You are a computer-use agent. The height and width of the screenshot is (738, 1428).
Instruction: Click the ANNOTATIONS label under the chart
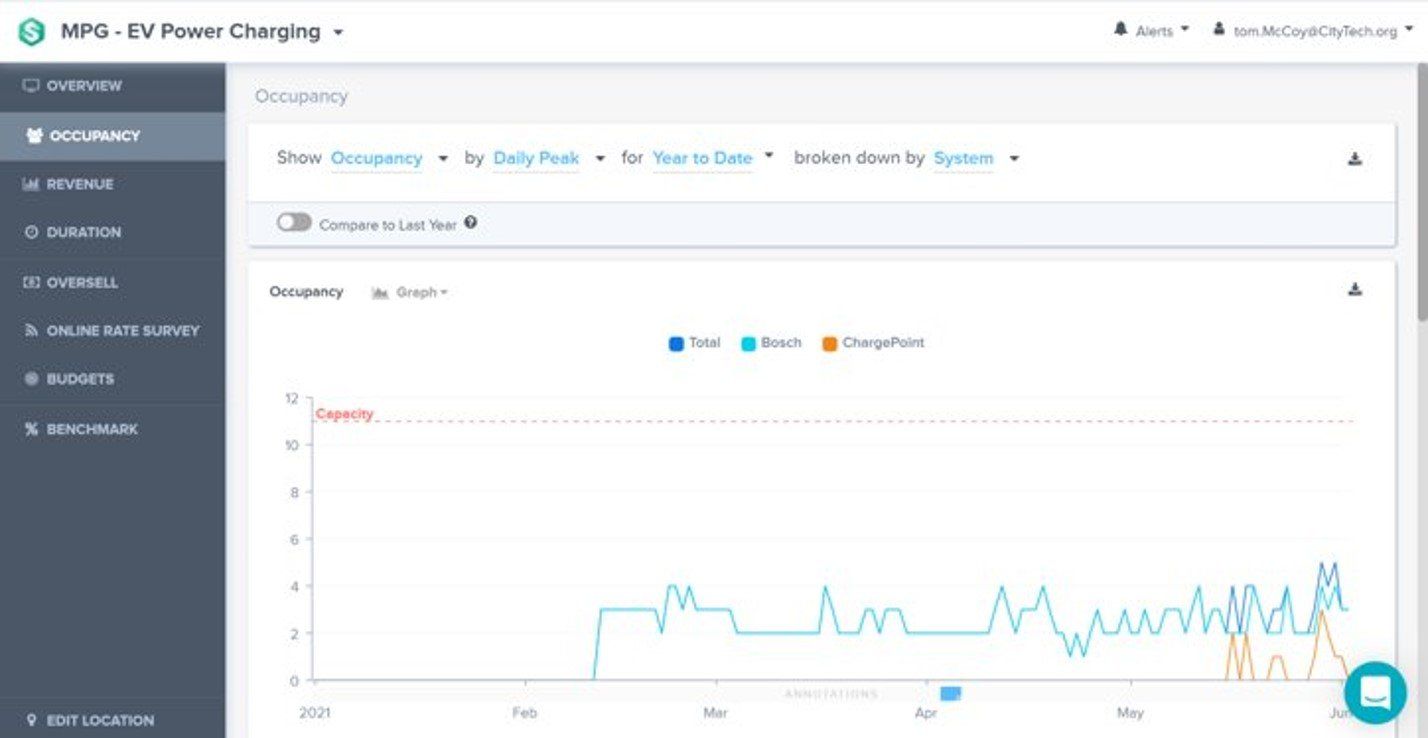(831, 694)
